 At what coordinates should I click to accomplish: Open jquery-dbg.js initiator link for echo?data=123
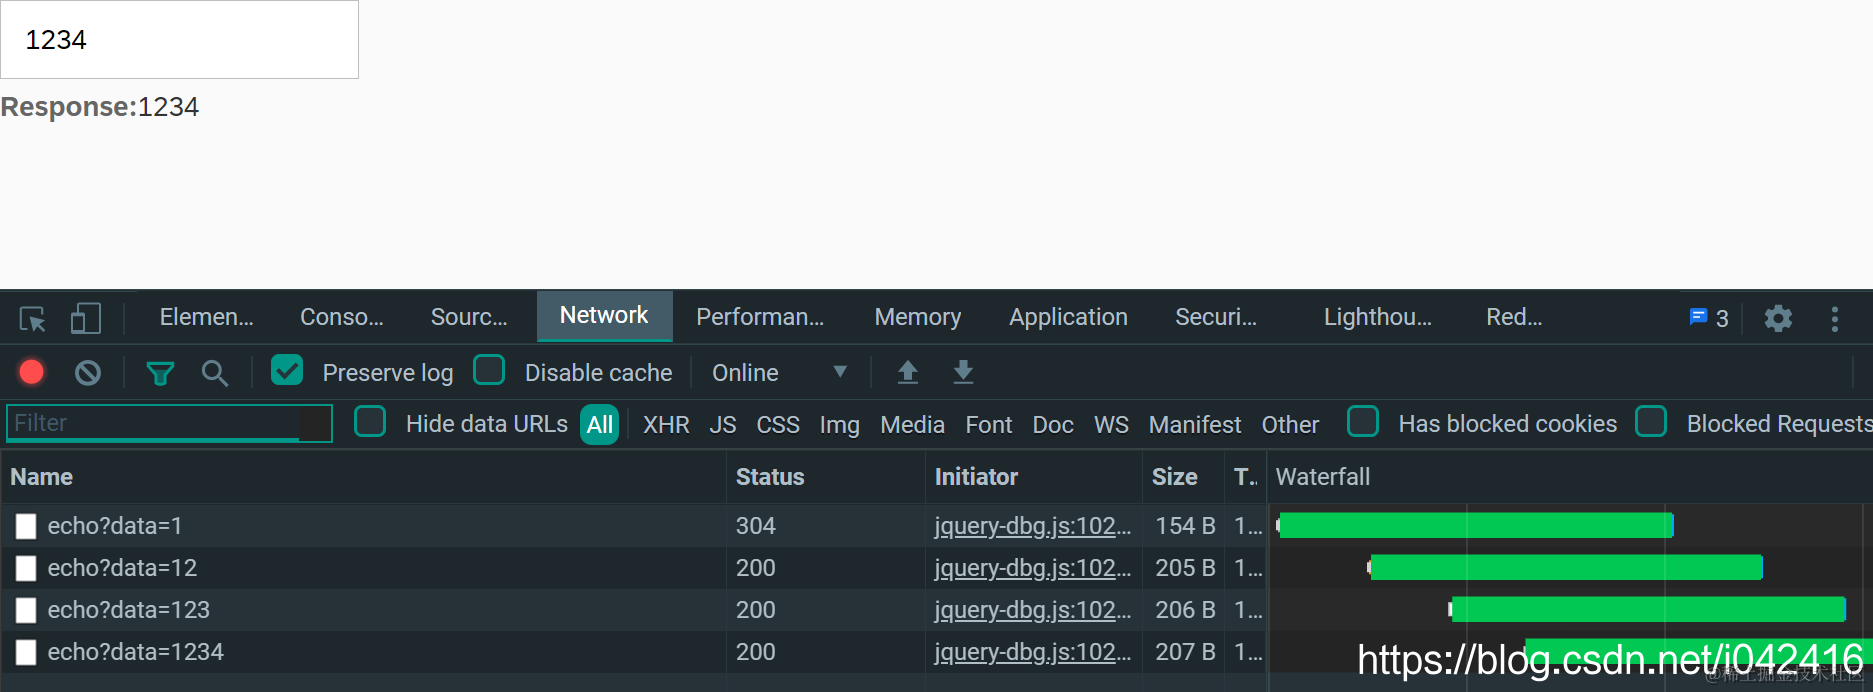point(1033,610)
